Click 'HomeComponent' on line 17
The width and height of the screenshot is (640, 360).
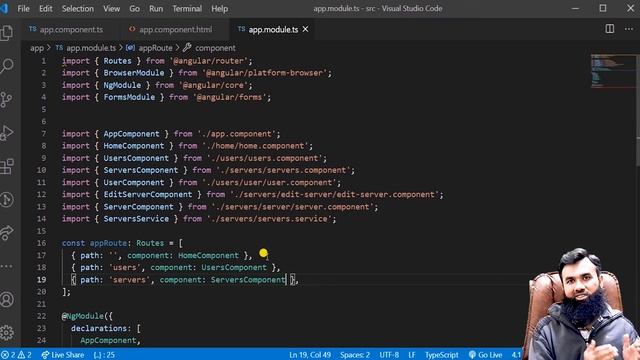click(209, 255)
